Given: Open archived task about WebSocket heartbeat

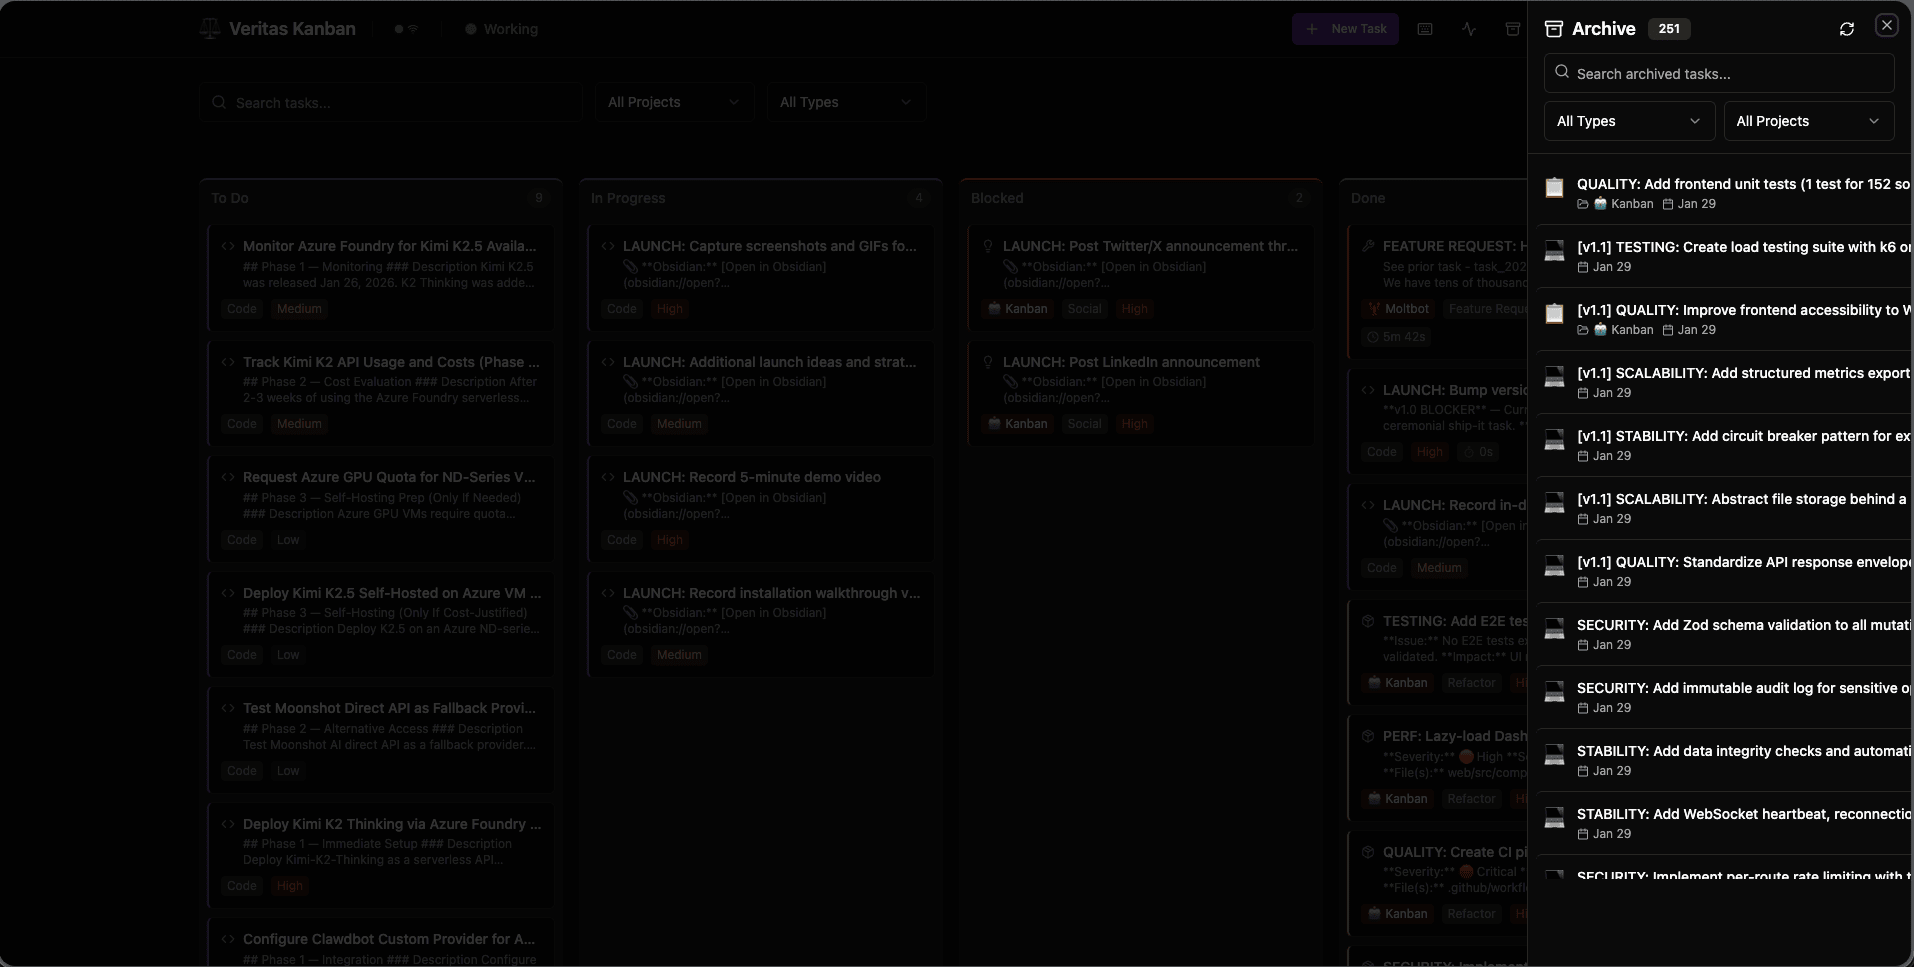Looking at the screenshot, I should click(1742, 815).
